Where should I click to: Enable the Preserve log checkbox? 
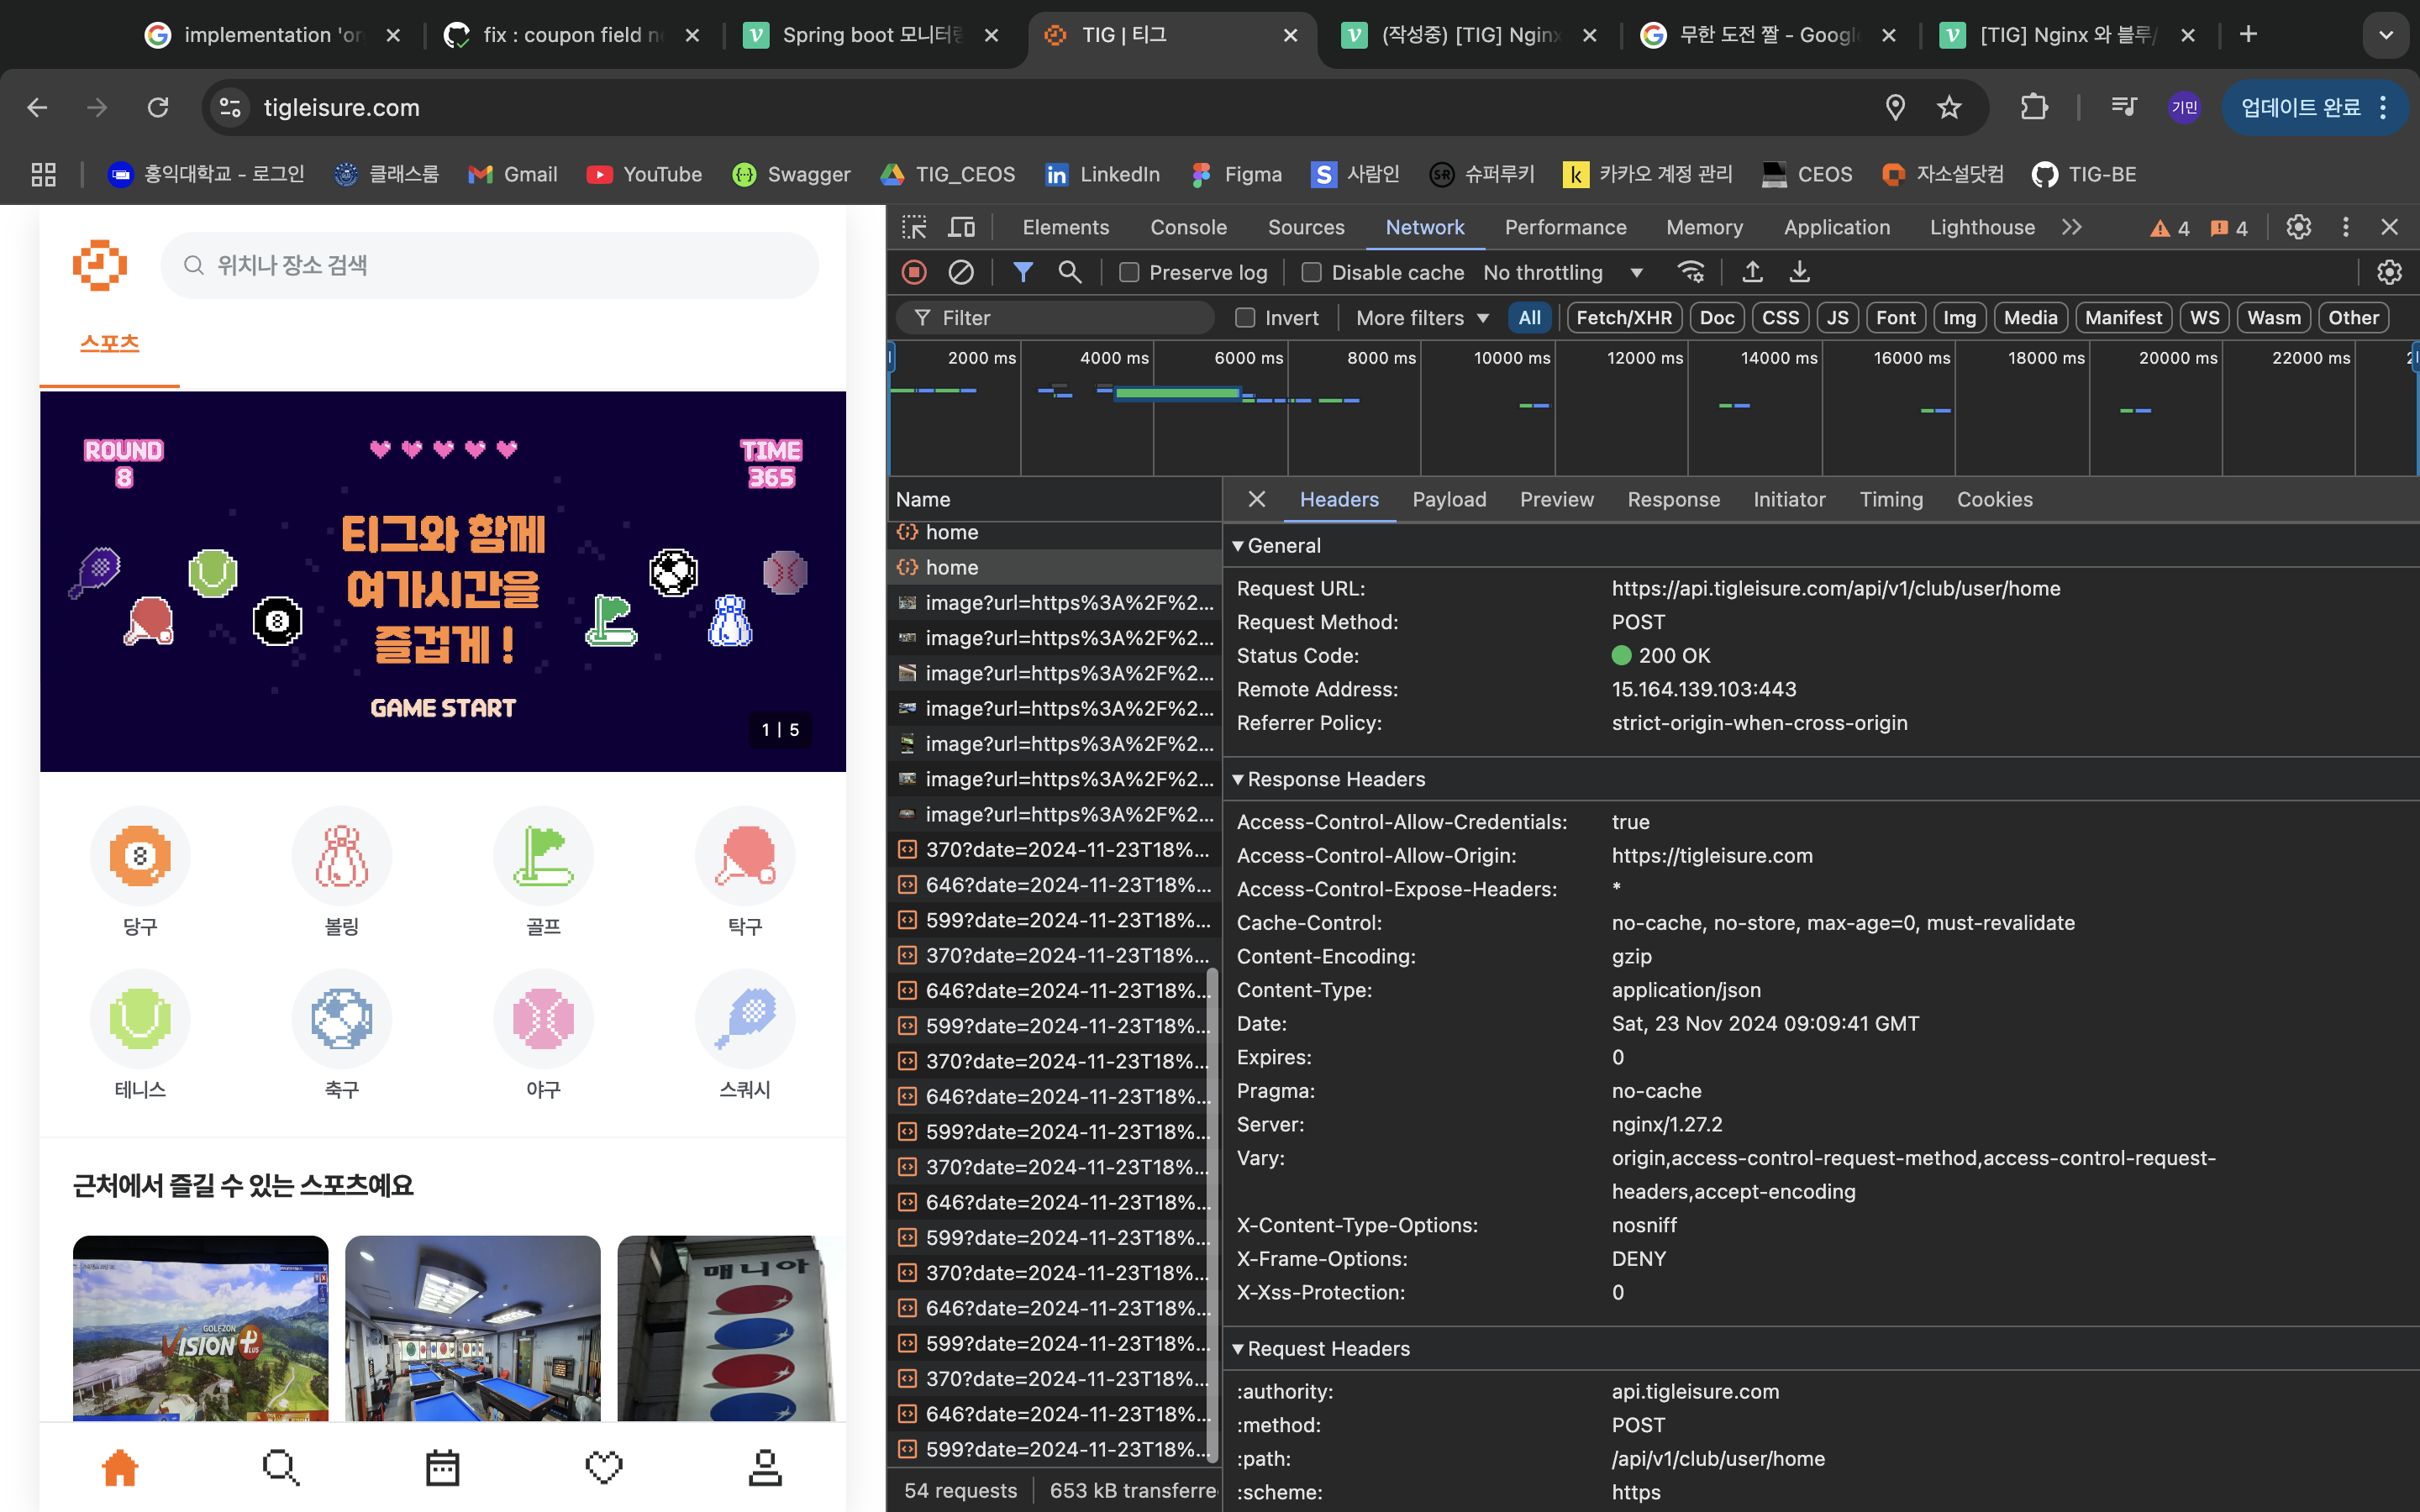1129,273
